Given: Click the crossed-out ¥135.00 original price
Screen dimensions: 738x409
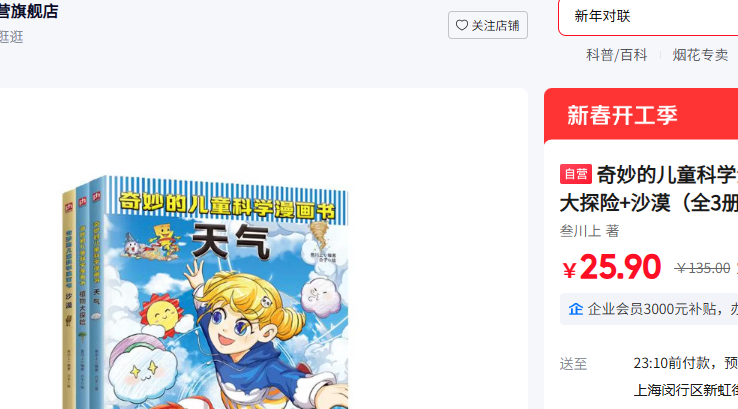Looking at the screenshot, I should pyautogui.click(x=702, y=268).
